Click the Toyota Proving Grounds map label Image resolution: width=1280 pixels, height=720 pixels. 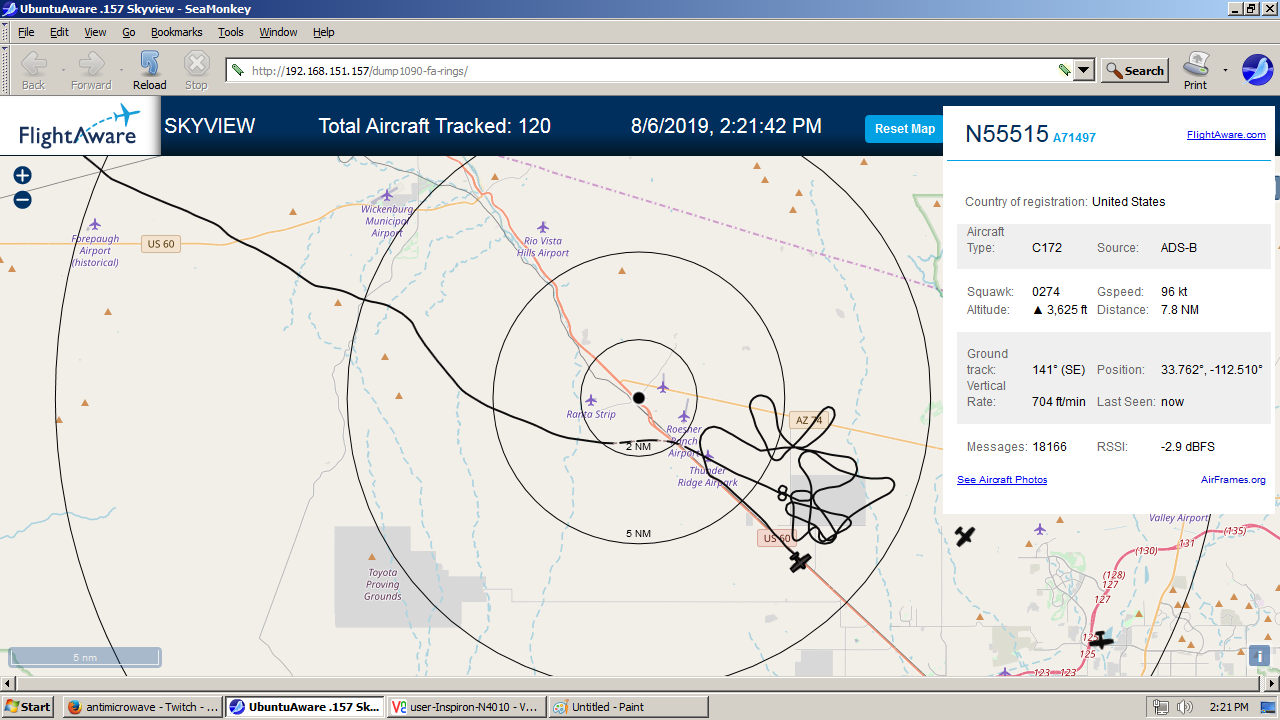(383, 585)
